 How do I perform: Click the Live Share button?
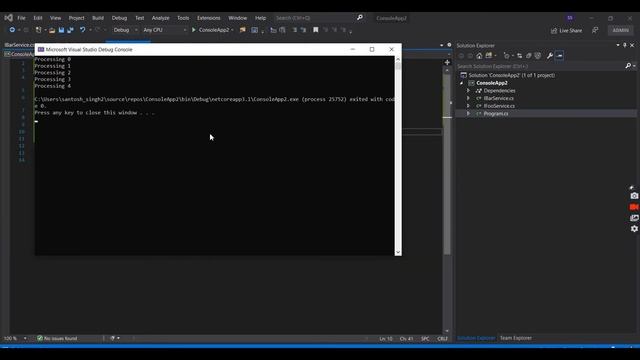tap(567, 31)
